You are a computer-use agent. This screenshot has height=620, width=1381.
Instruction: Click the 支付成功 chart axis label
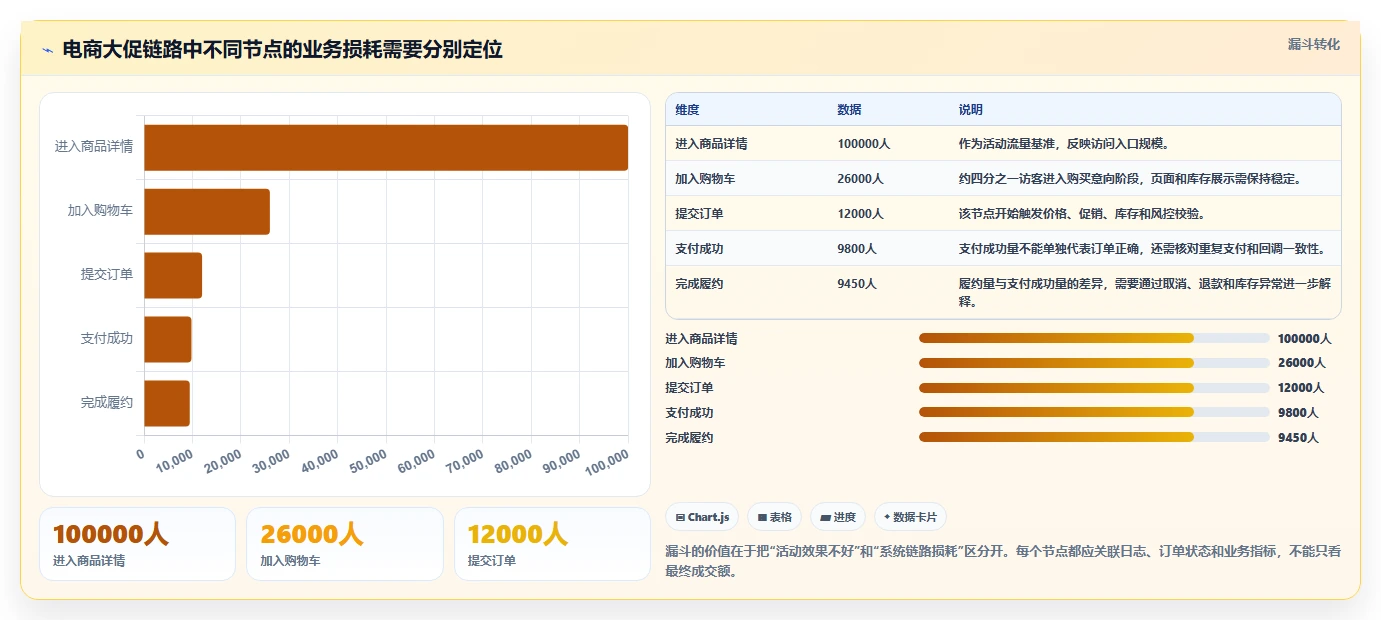pyautogui.click(x=107, y=339)
